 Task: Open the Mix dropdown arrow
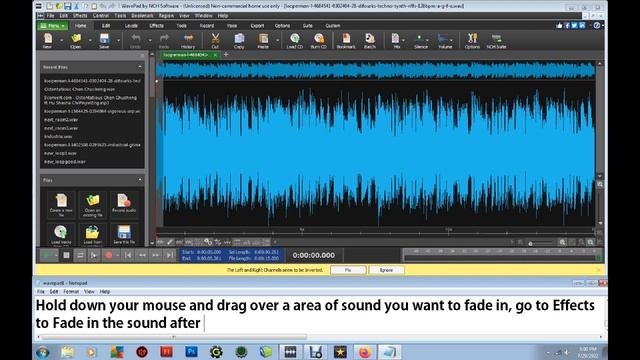tap(404, 40)
